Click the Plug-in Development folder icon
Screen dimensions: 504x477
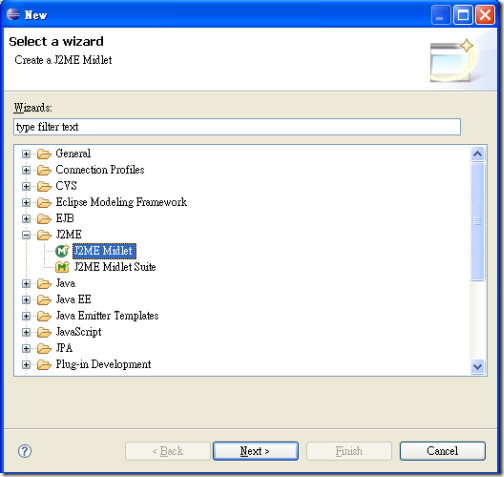tap(44, 365)
